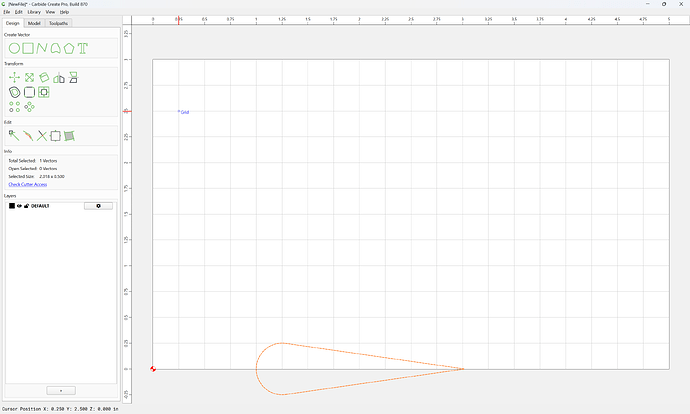Screen dimensions: 690x414
Task: Open the Align Vectors tool
Action: coord(44,92)
